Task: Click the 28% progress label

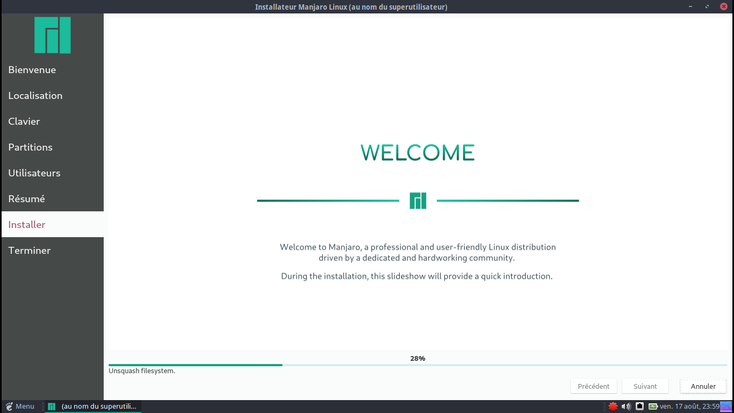Action: point(418,358)
